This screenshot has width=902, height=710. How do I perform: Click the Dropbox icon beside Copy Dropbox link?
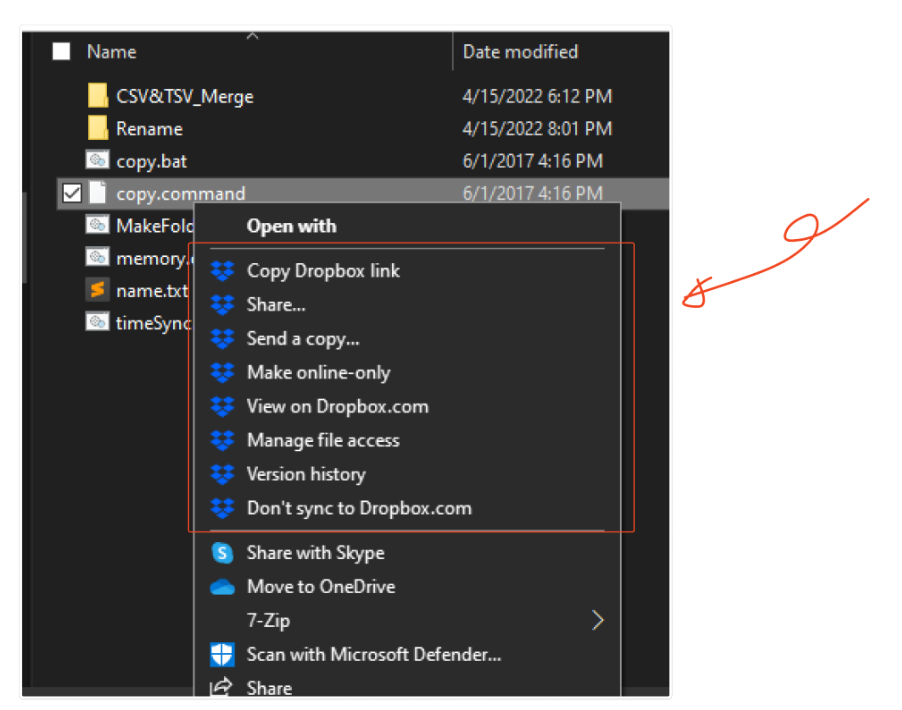222,271
